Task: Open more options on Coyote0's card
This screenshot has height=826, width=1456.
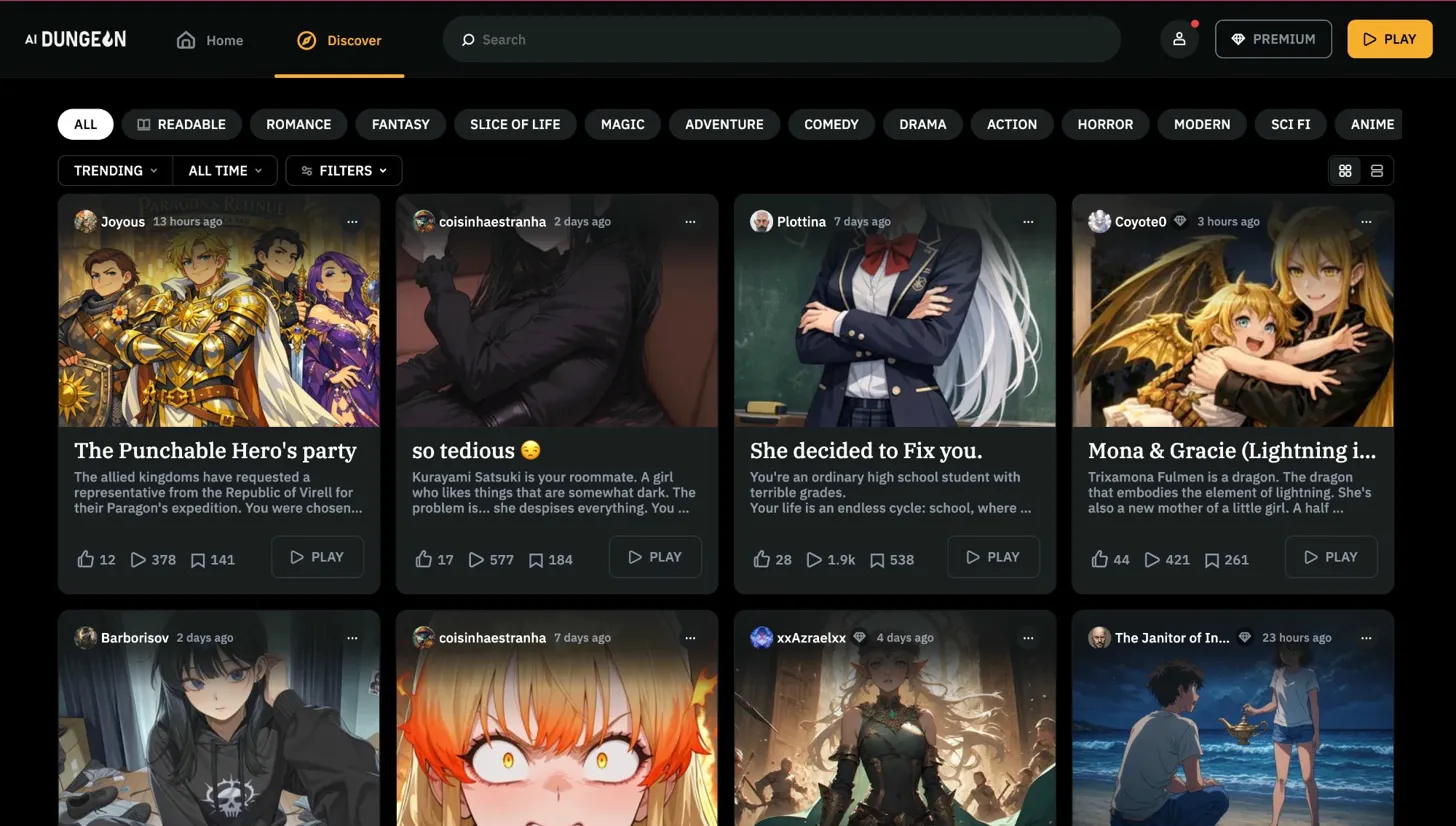Action: 1366,221
